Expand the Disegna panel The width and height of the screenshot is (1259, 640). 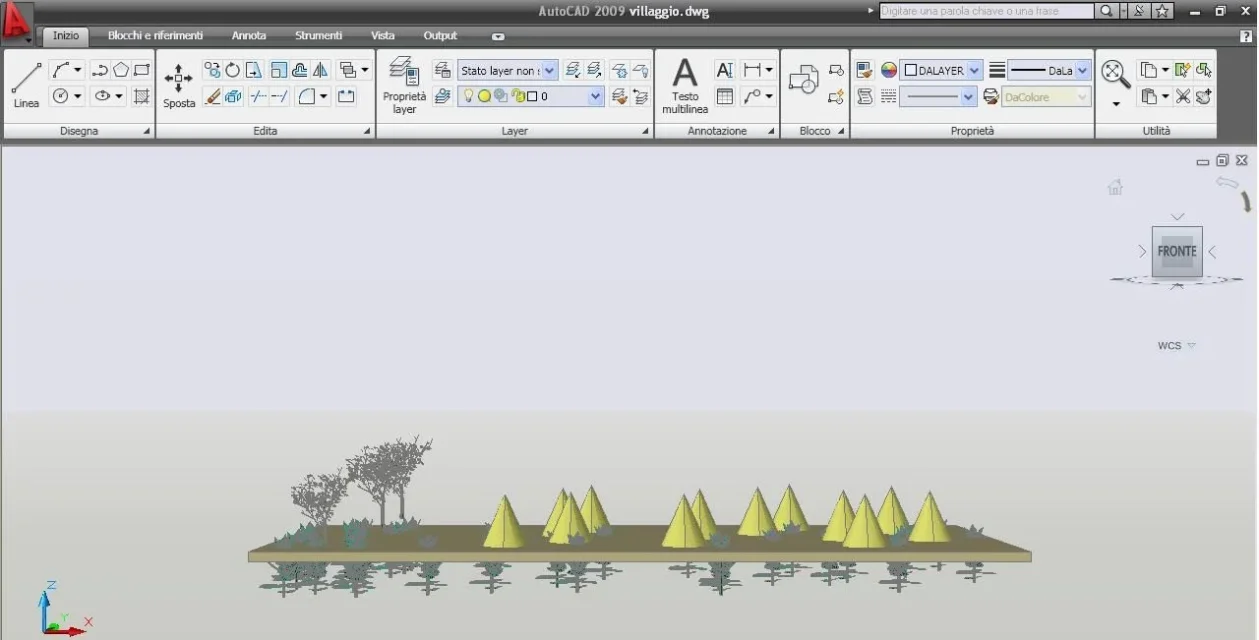(x=146, y=131)
